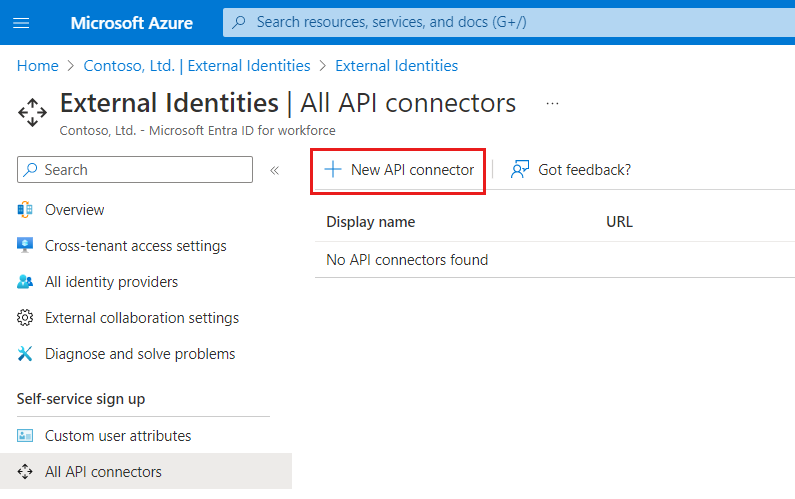Click the Custom user attributes card icon
This screenshot has height=499, width=795.
pyautogui.click(x=25, y=436)
